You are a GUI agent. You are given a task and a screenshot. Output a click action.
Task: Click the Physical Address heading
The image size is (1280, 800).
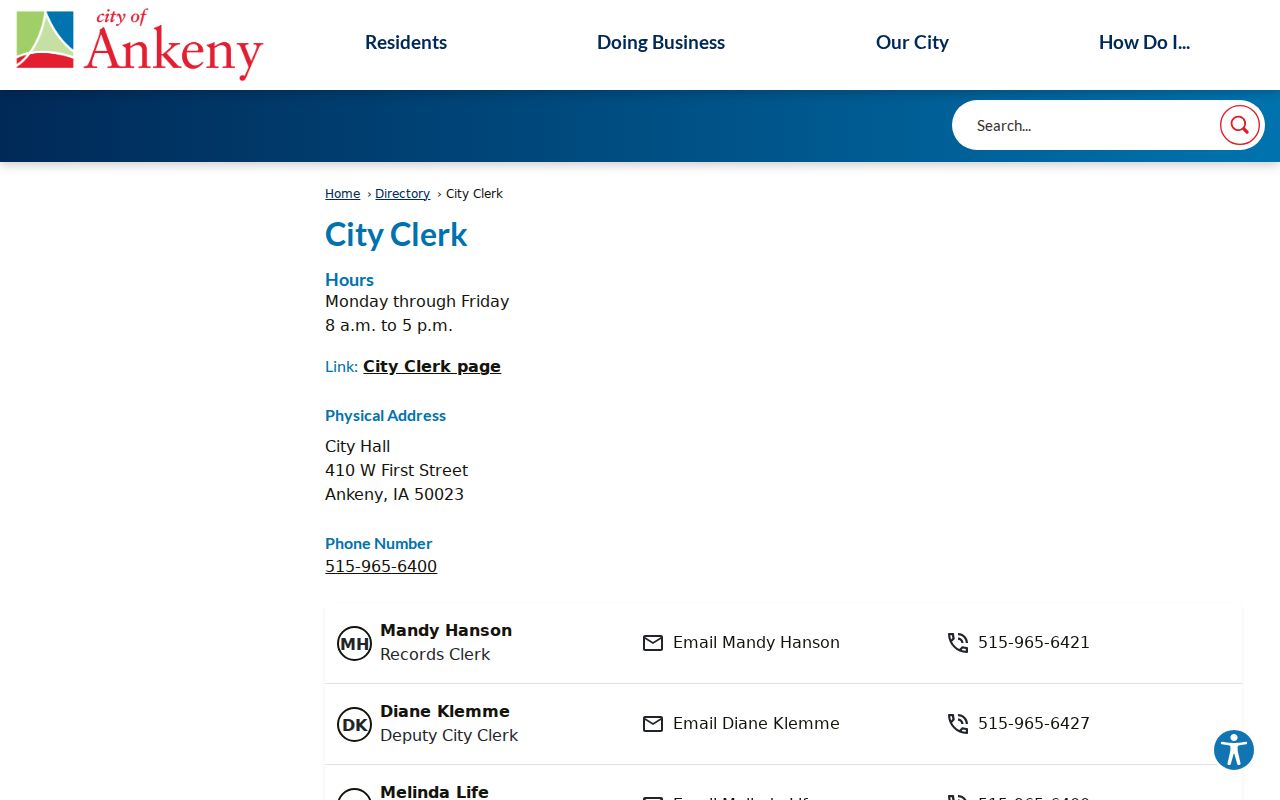(x=385, y=415)
